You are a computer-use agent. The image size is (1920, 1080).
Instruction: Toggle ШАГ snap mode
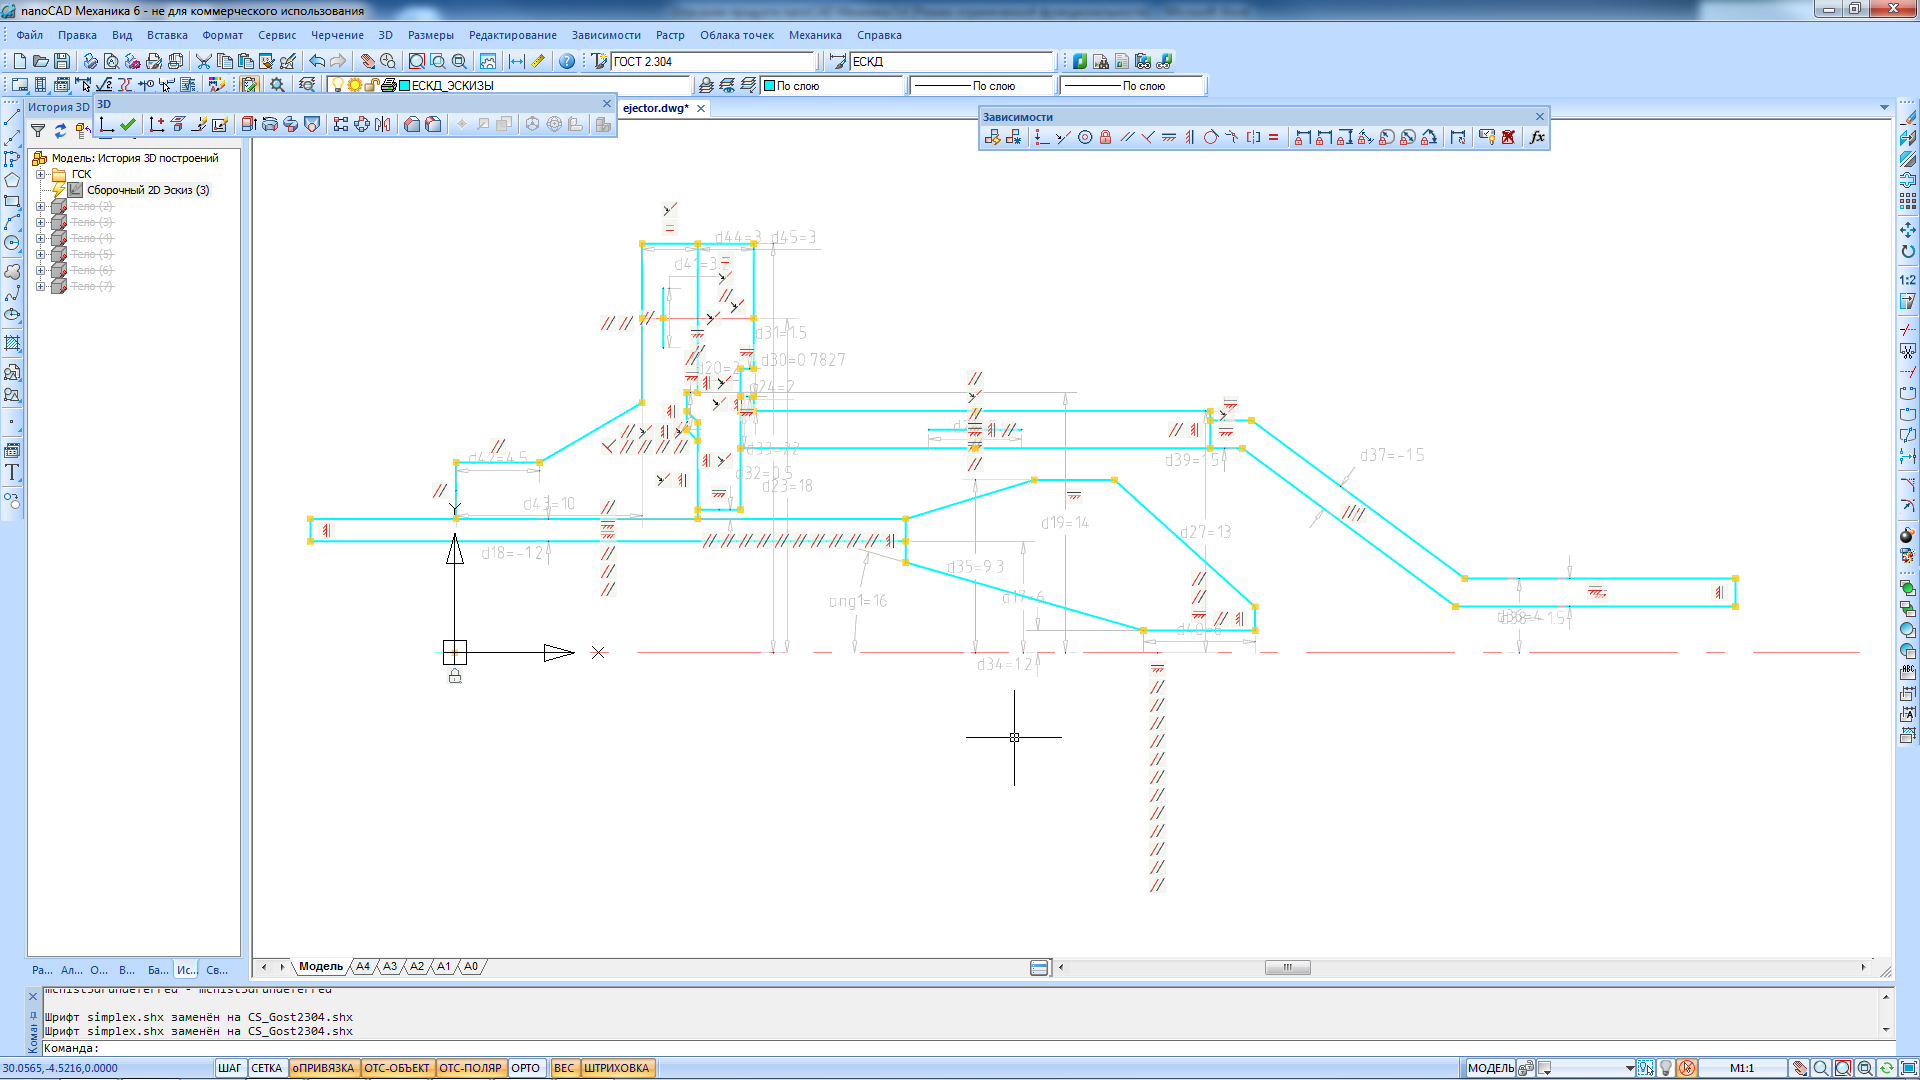229,1068
